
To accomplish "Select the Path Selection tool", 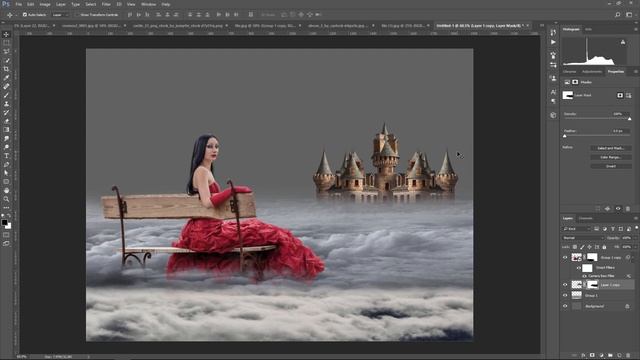I will point(6,173).
